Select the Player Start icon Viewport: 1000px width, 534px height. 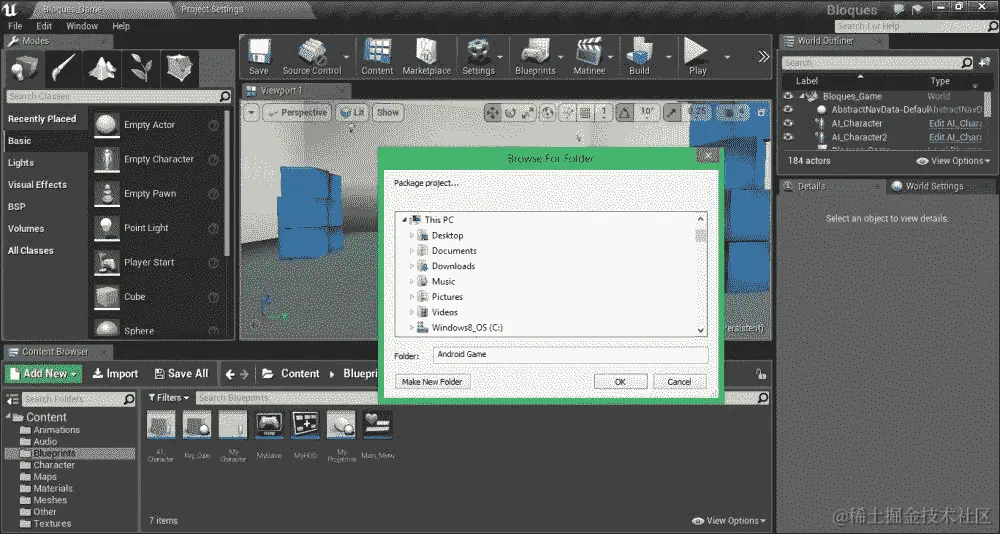coord(107,263)
